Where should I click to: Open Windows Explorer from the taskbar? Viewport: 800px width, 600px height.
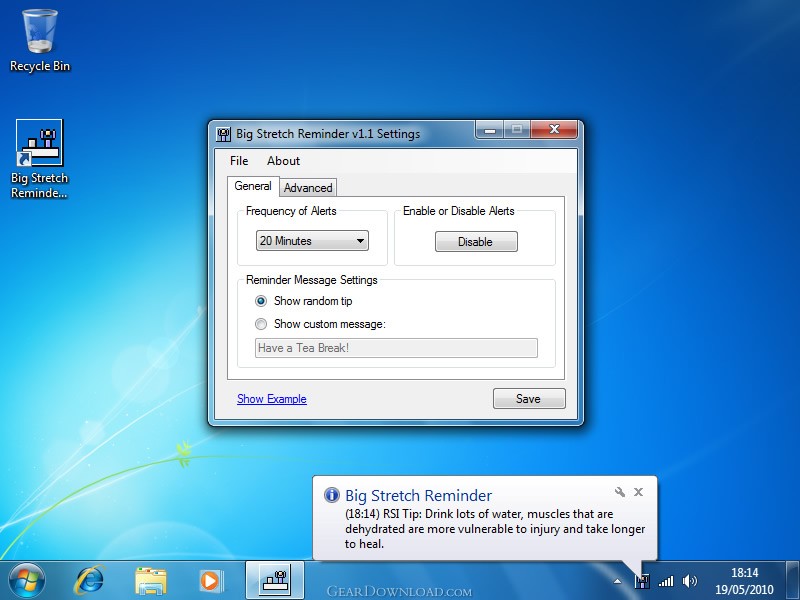click(x=151, y=581)
